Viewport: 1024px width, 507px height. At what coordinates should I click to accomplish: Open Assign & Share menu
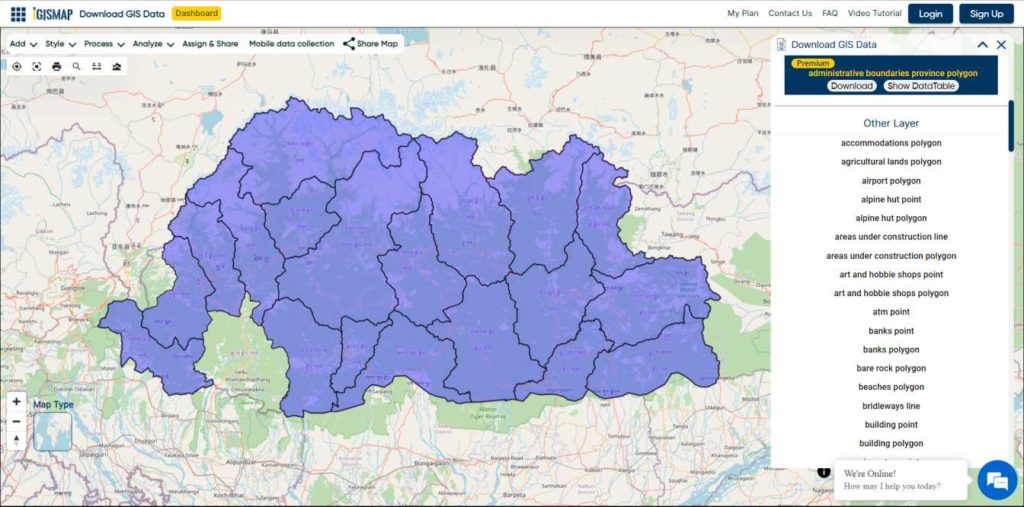210,44
